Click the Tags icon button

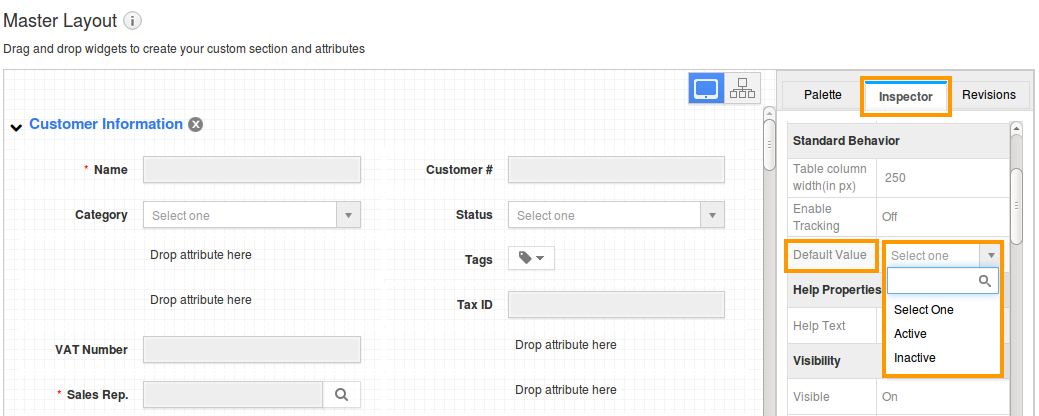[x=531, y=259]
